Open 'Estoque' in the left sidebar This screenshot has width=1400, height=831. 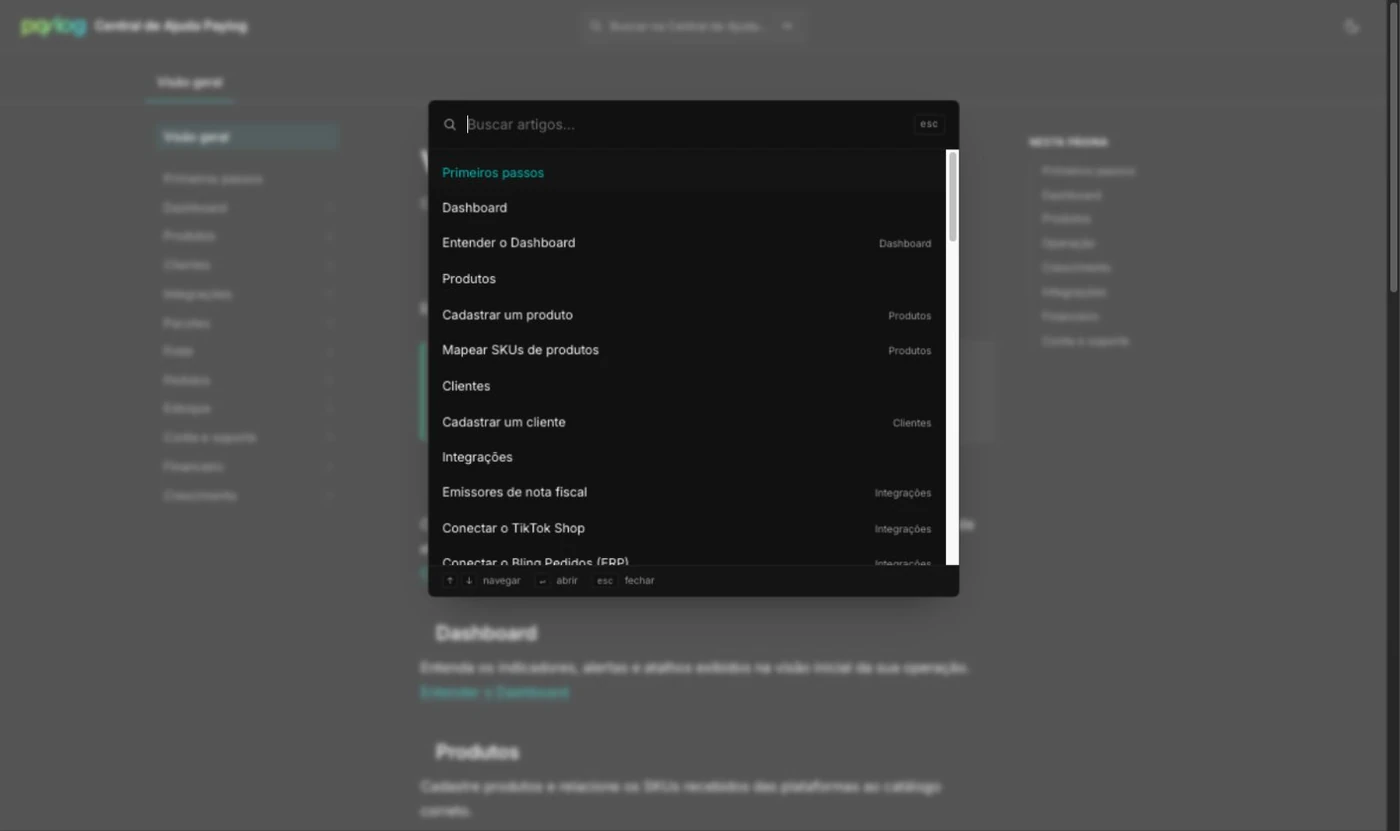[187, 409]
